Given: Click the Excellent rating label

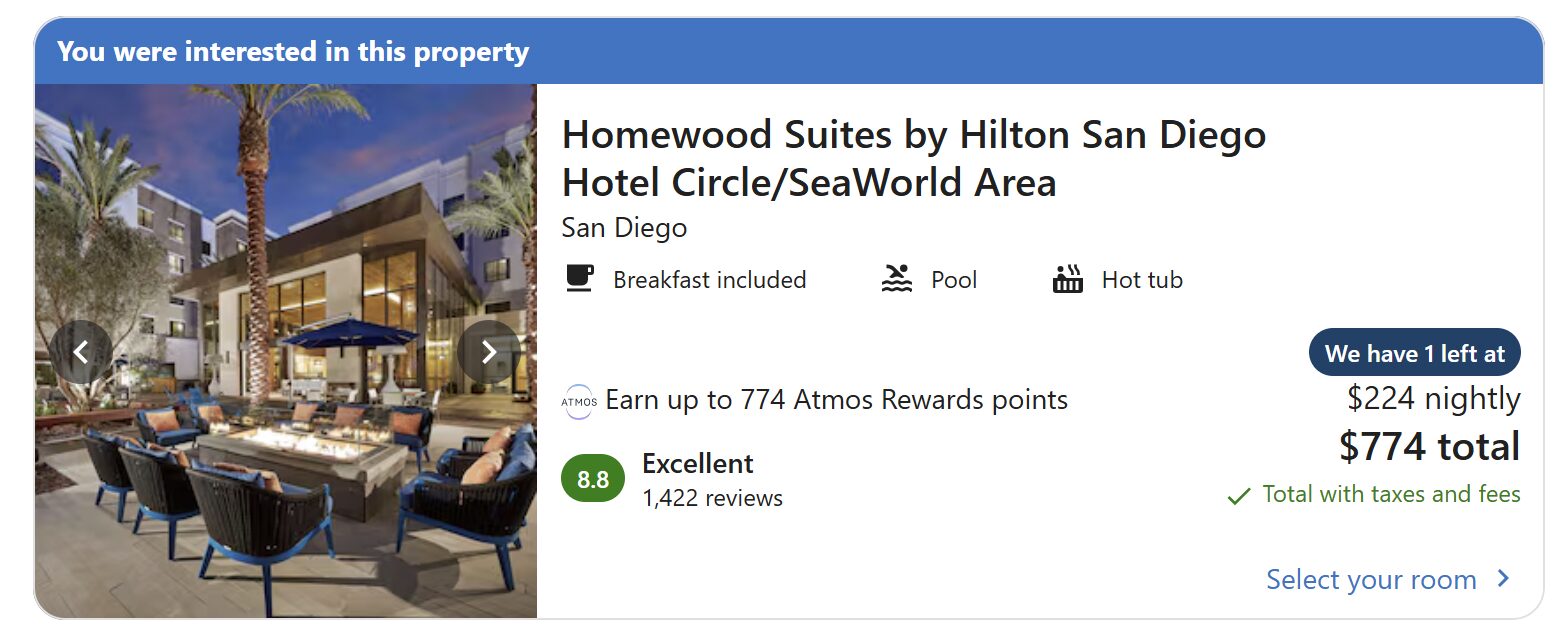Looking at the screenshot, I should pyautogui.click(x=697, y=464).
